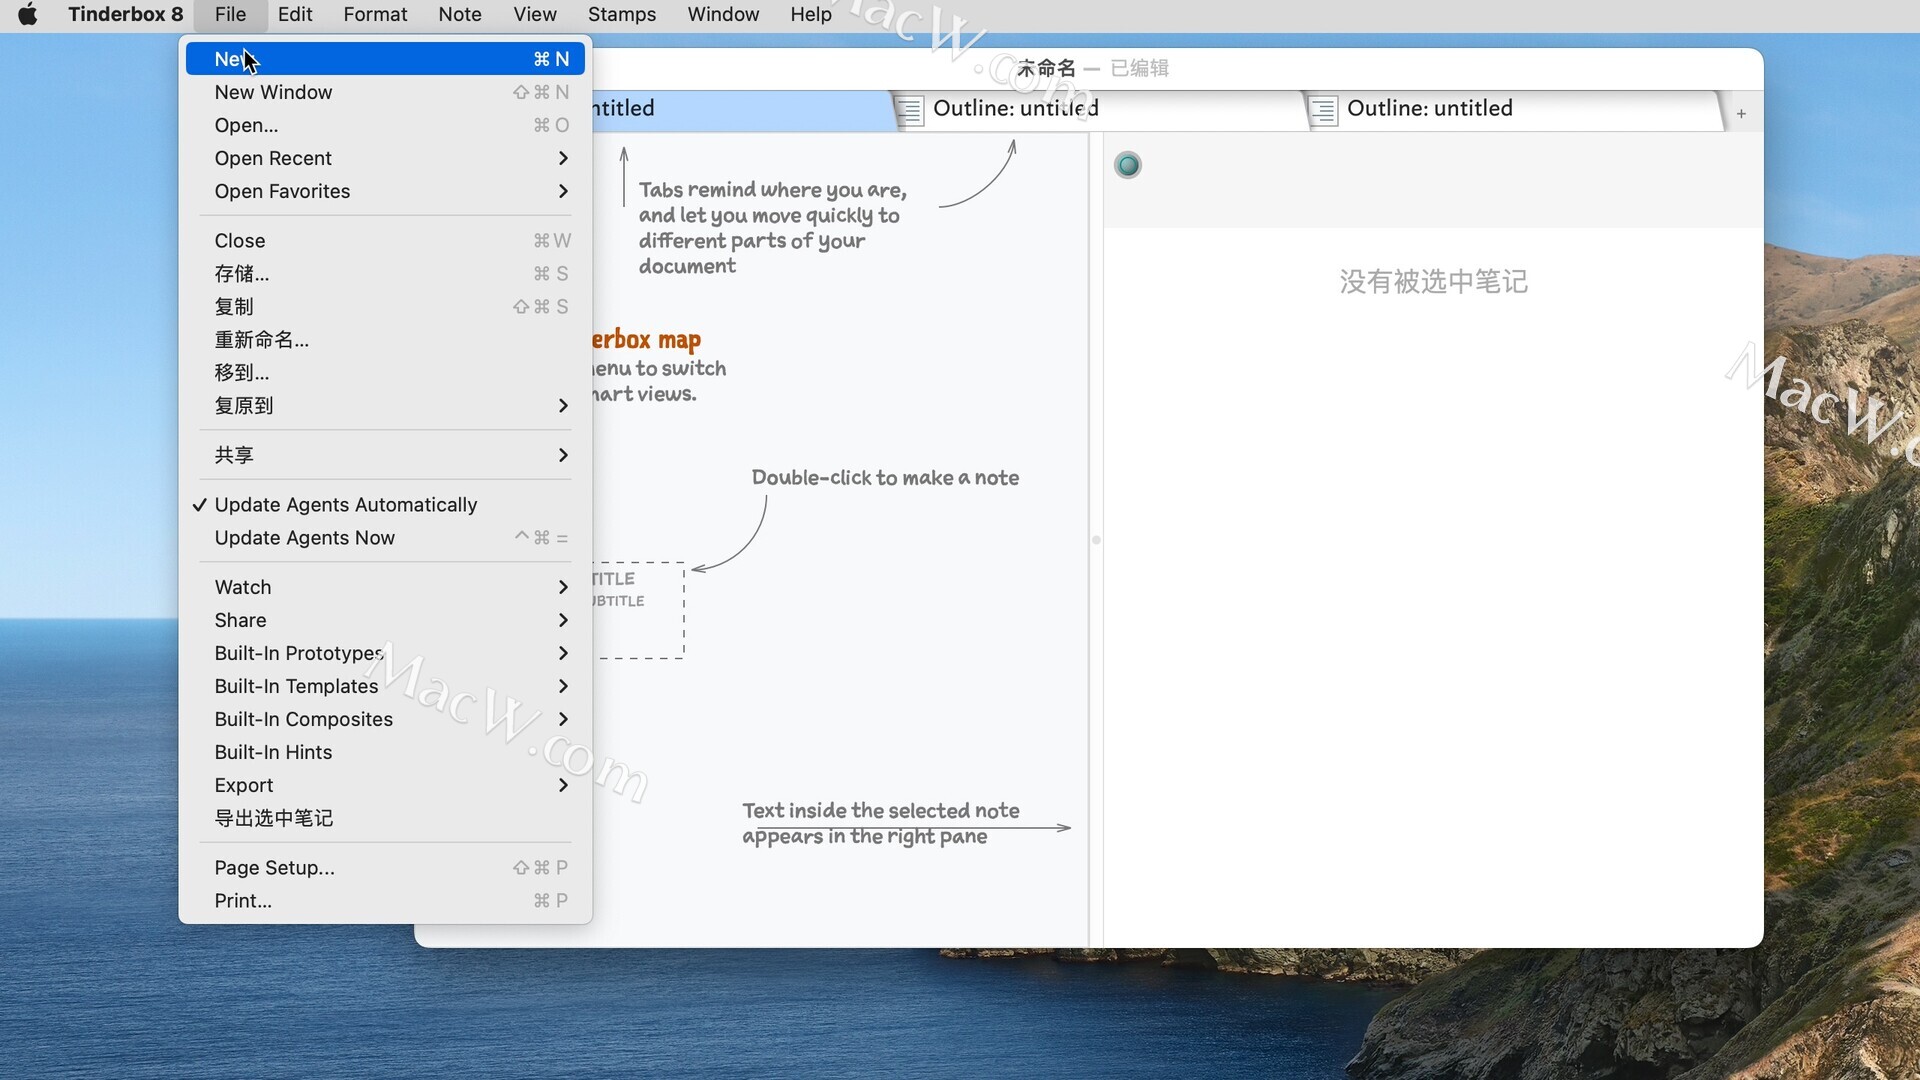Expand the Export submenu
Screen dimensions: 1920x1080
pos(385,785)
